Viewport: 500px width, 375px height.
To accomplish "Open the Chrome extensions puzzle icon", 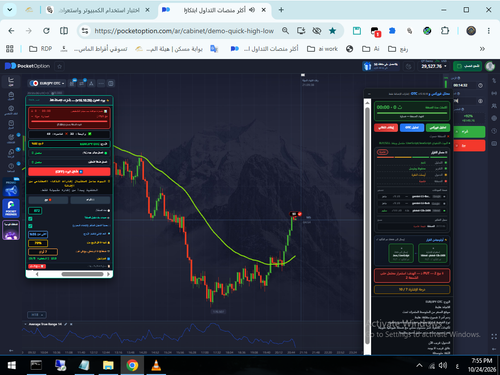I will [445, 31].
